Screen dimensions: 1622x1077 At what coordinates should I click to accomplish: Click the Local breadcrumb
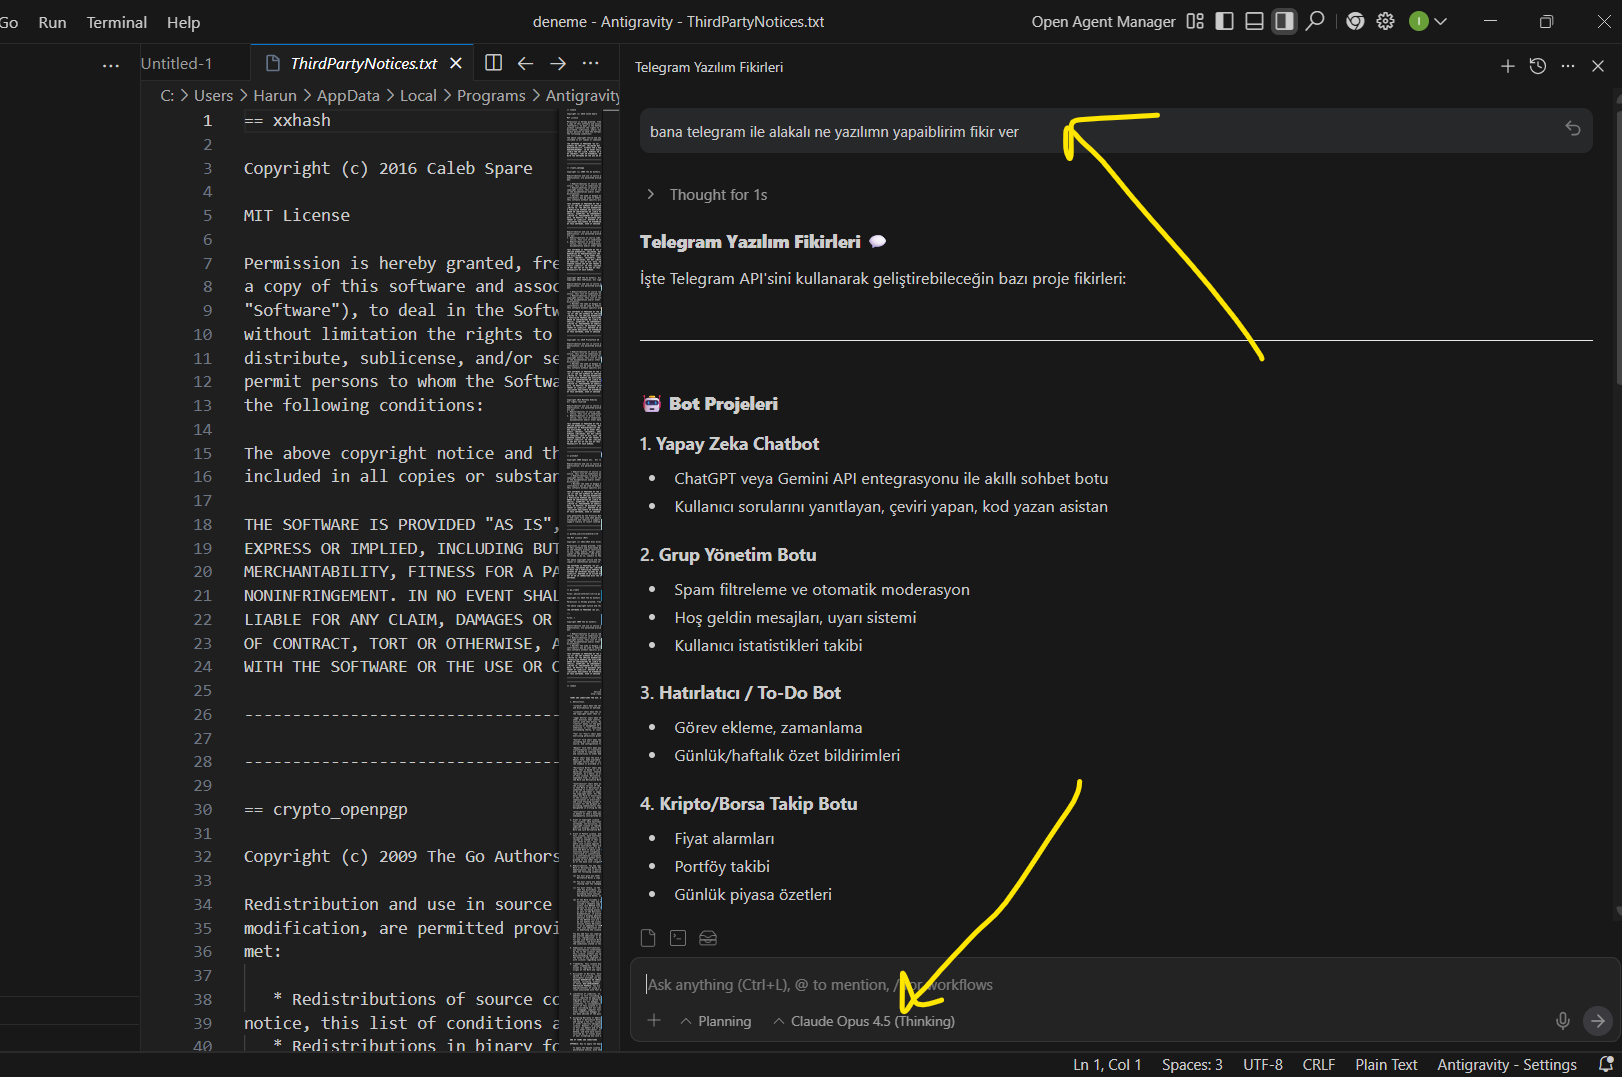click(418, 95)
